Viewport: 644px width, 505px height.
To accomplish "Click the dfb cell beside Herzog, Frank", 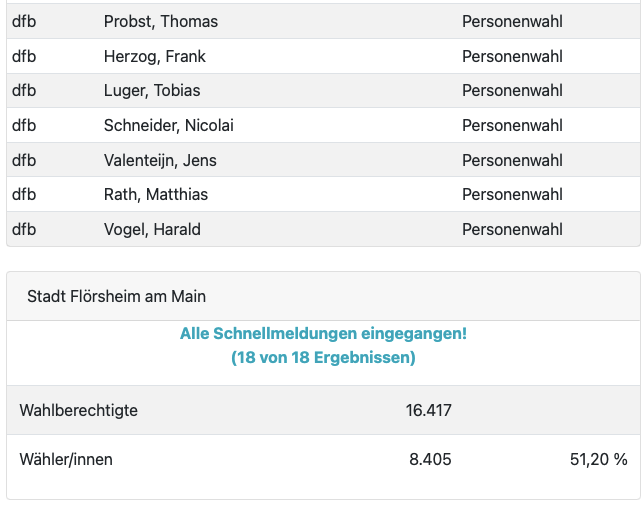I will click(x=24, y=57).
